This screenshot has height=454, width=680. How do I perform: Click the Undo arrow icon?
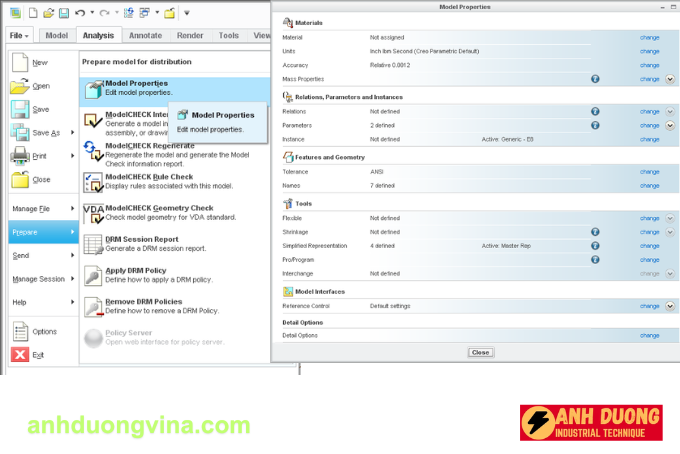pyautogui.click(x=81, y=13)
